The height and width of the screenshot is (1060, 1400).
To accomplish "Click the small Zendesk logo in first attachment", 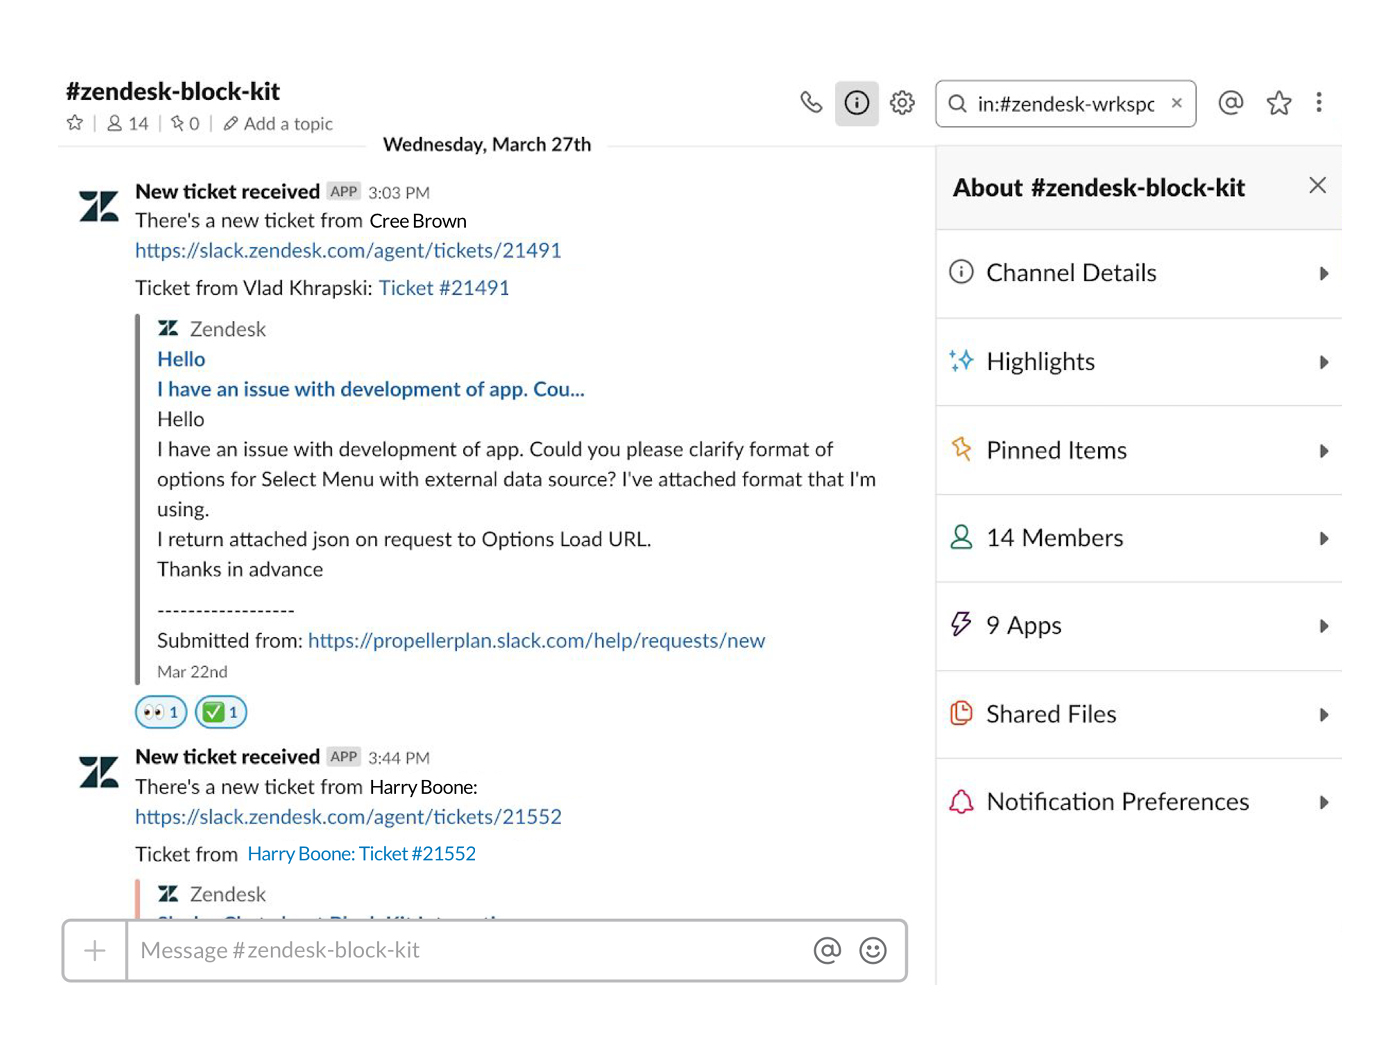I will [x=168, y=328].
